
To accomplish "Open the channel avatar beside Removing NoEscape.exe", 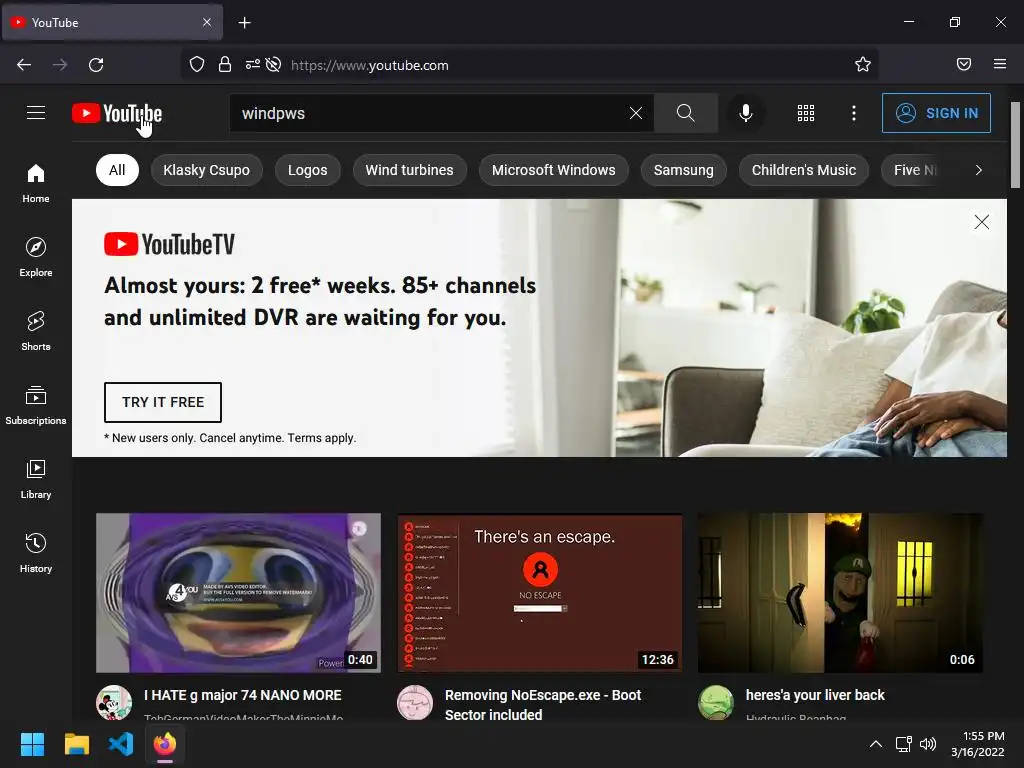I will 415,703.
